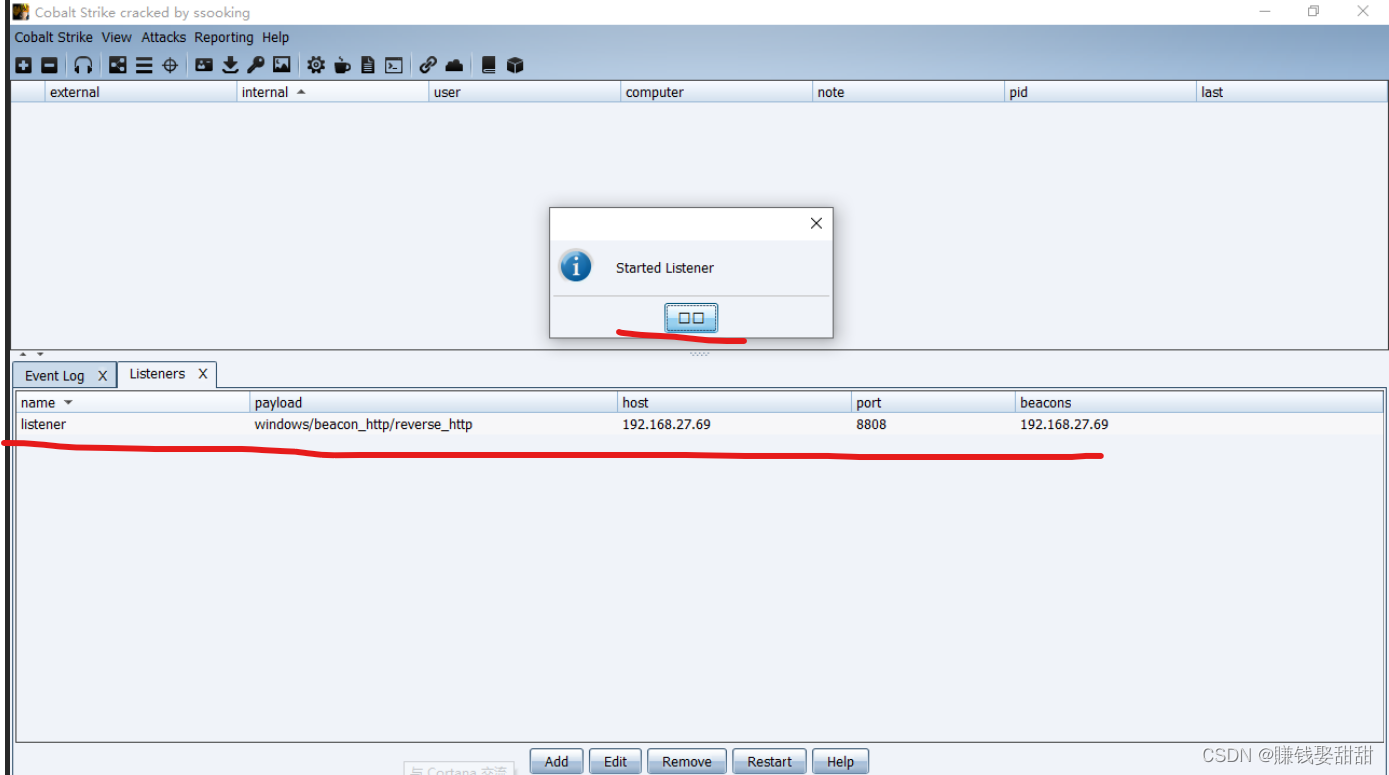
Task: Sort sessions by pid column header
Action: [1101, 92]
